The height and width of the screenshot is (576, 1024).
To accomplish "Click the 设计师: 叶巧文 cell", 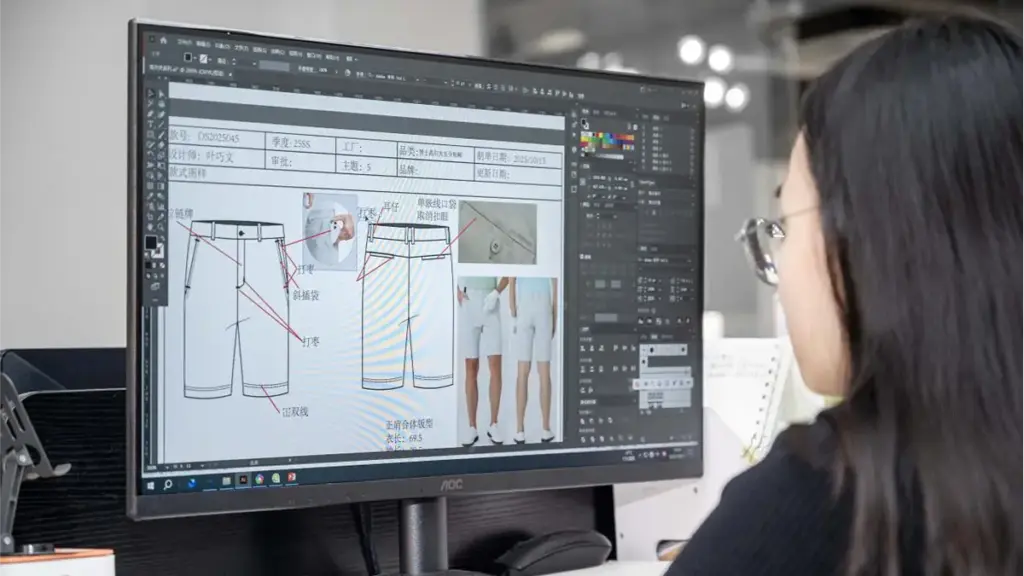I will 217,155.
